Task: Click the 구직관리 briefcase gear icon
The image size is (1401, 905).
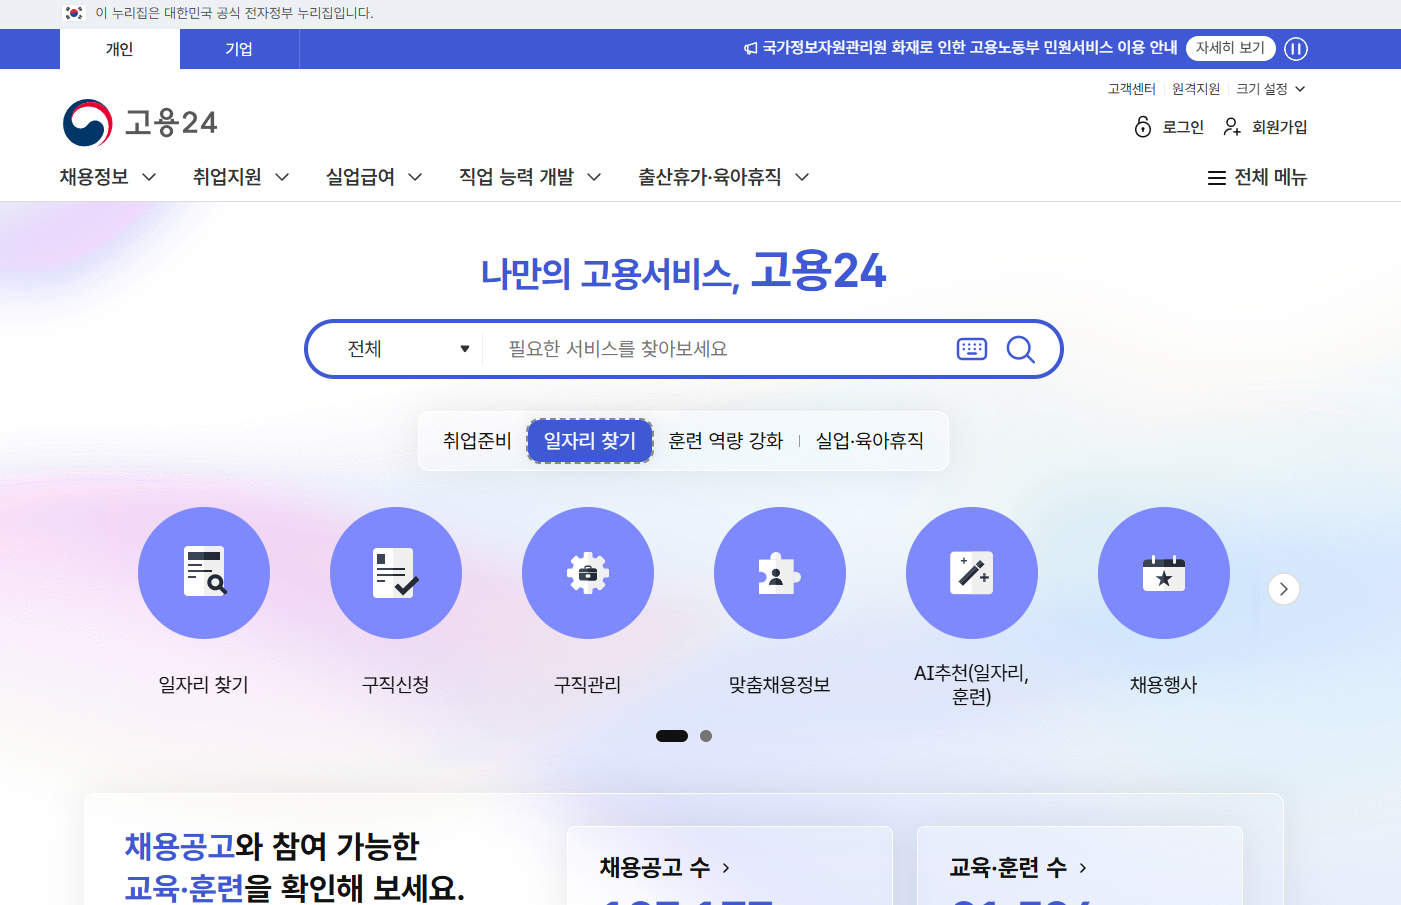Action: click(588, 572)
